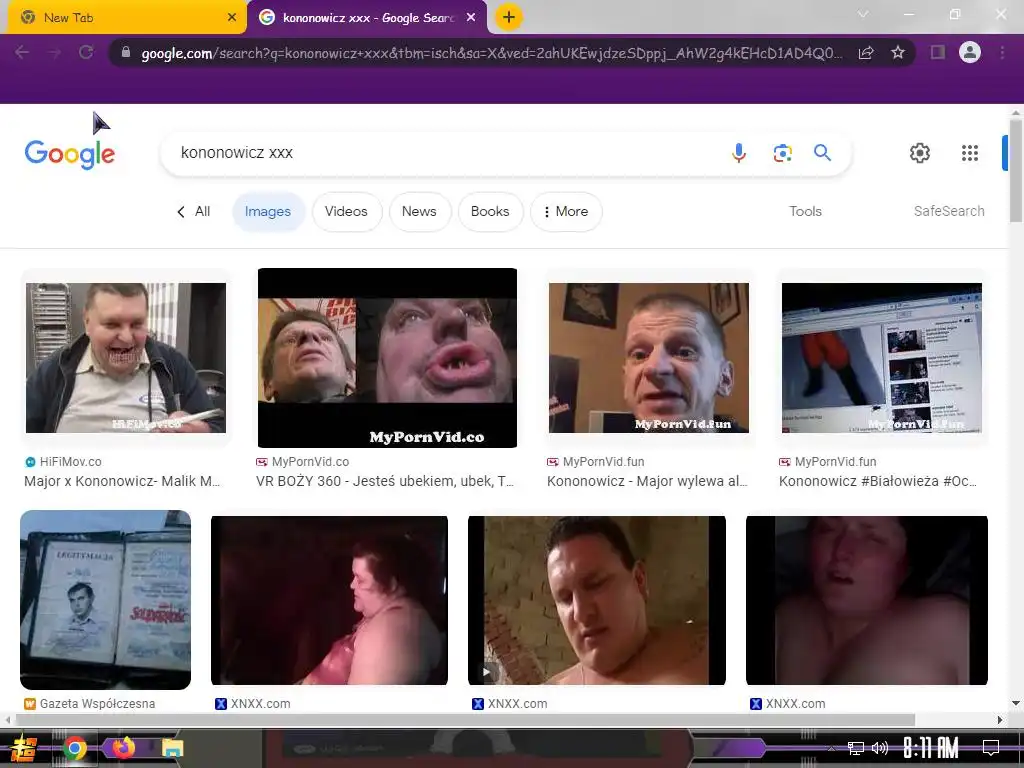Image resolution: width=1024 pixels, height=768 pixels.
Task: Start voice search with microphone icon
Action: click(x=739, y=153)
